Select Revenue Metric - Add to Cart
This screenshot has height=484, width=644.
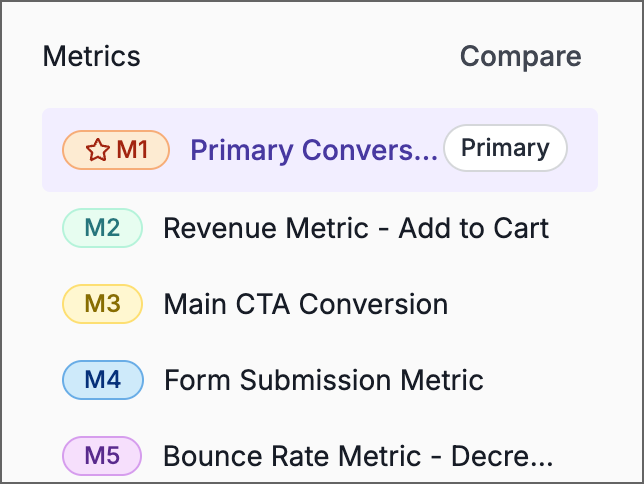356,228
